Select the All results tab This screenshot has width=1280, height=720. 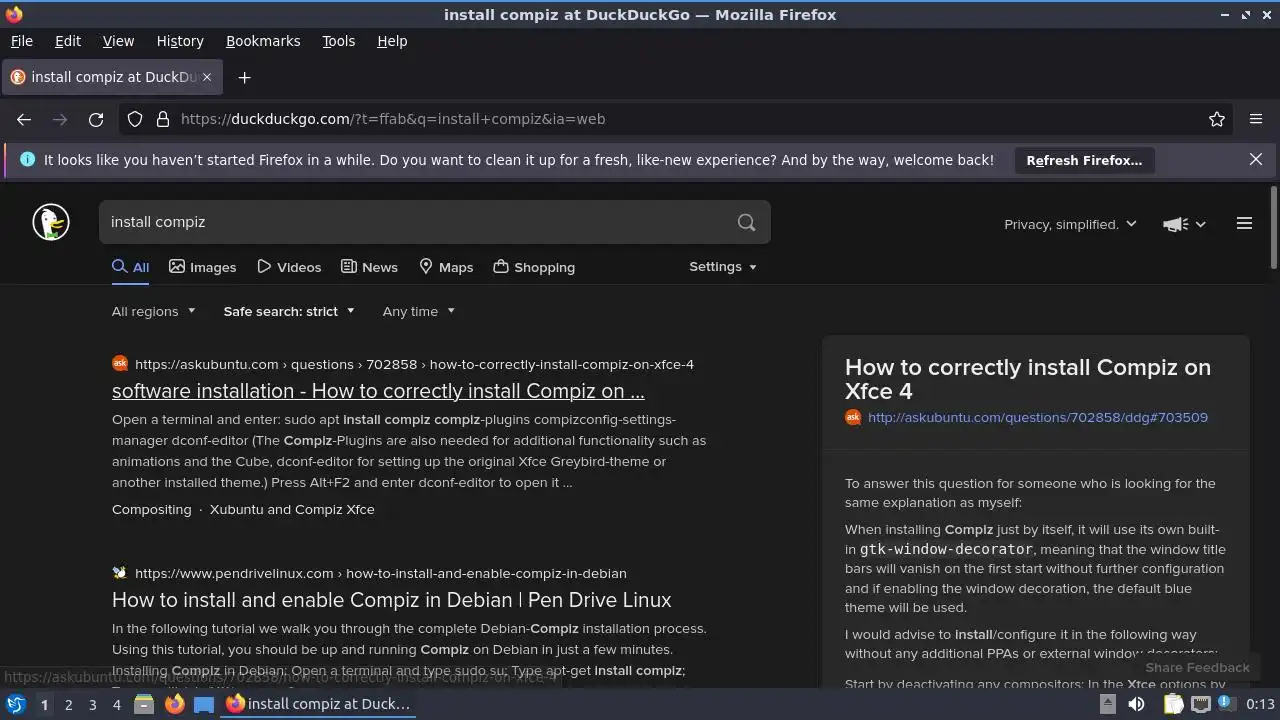pyautogui.click(x=130, y=267)
